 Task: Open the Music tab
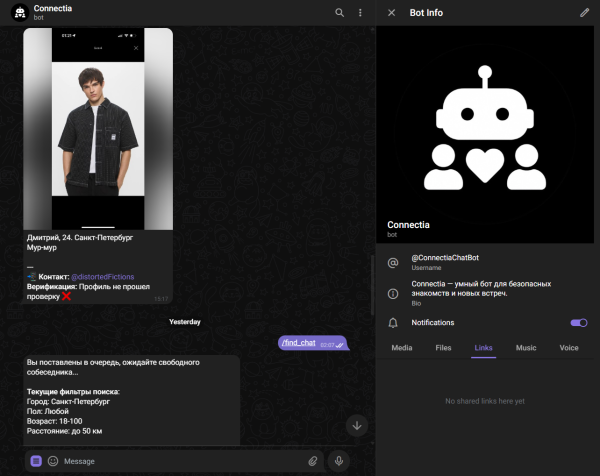526,348
